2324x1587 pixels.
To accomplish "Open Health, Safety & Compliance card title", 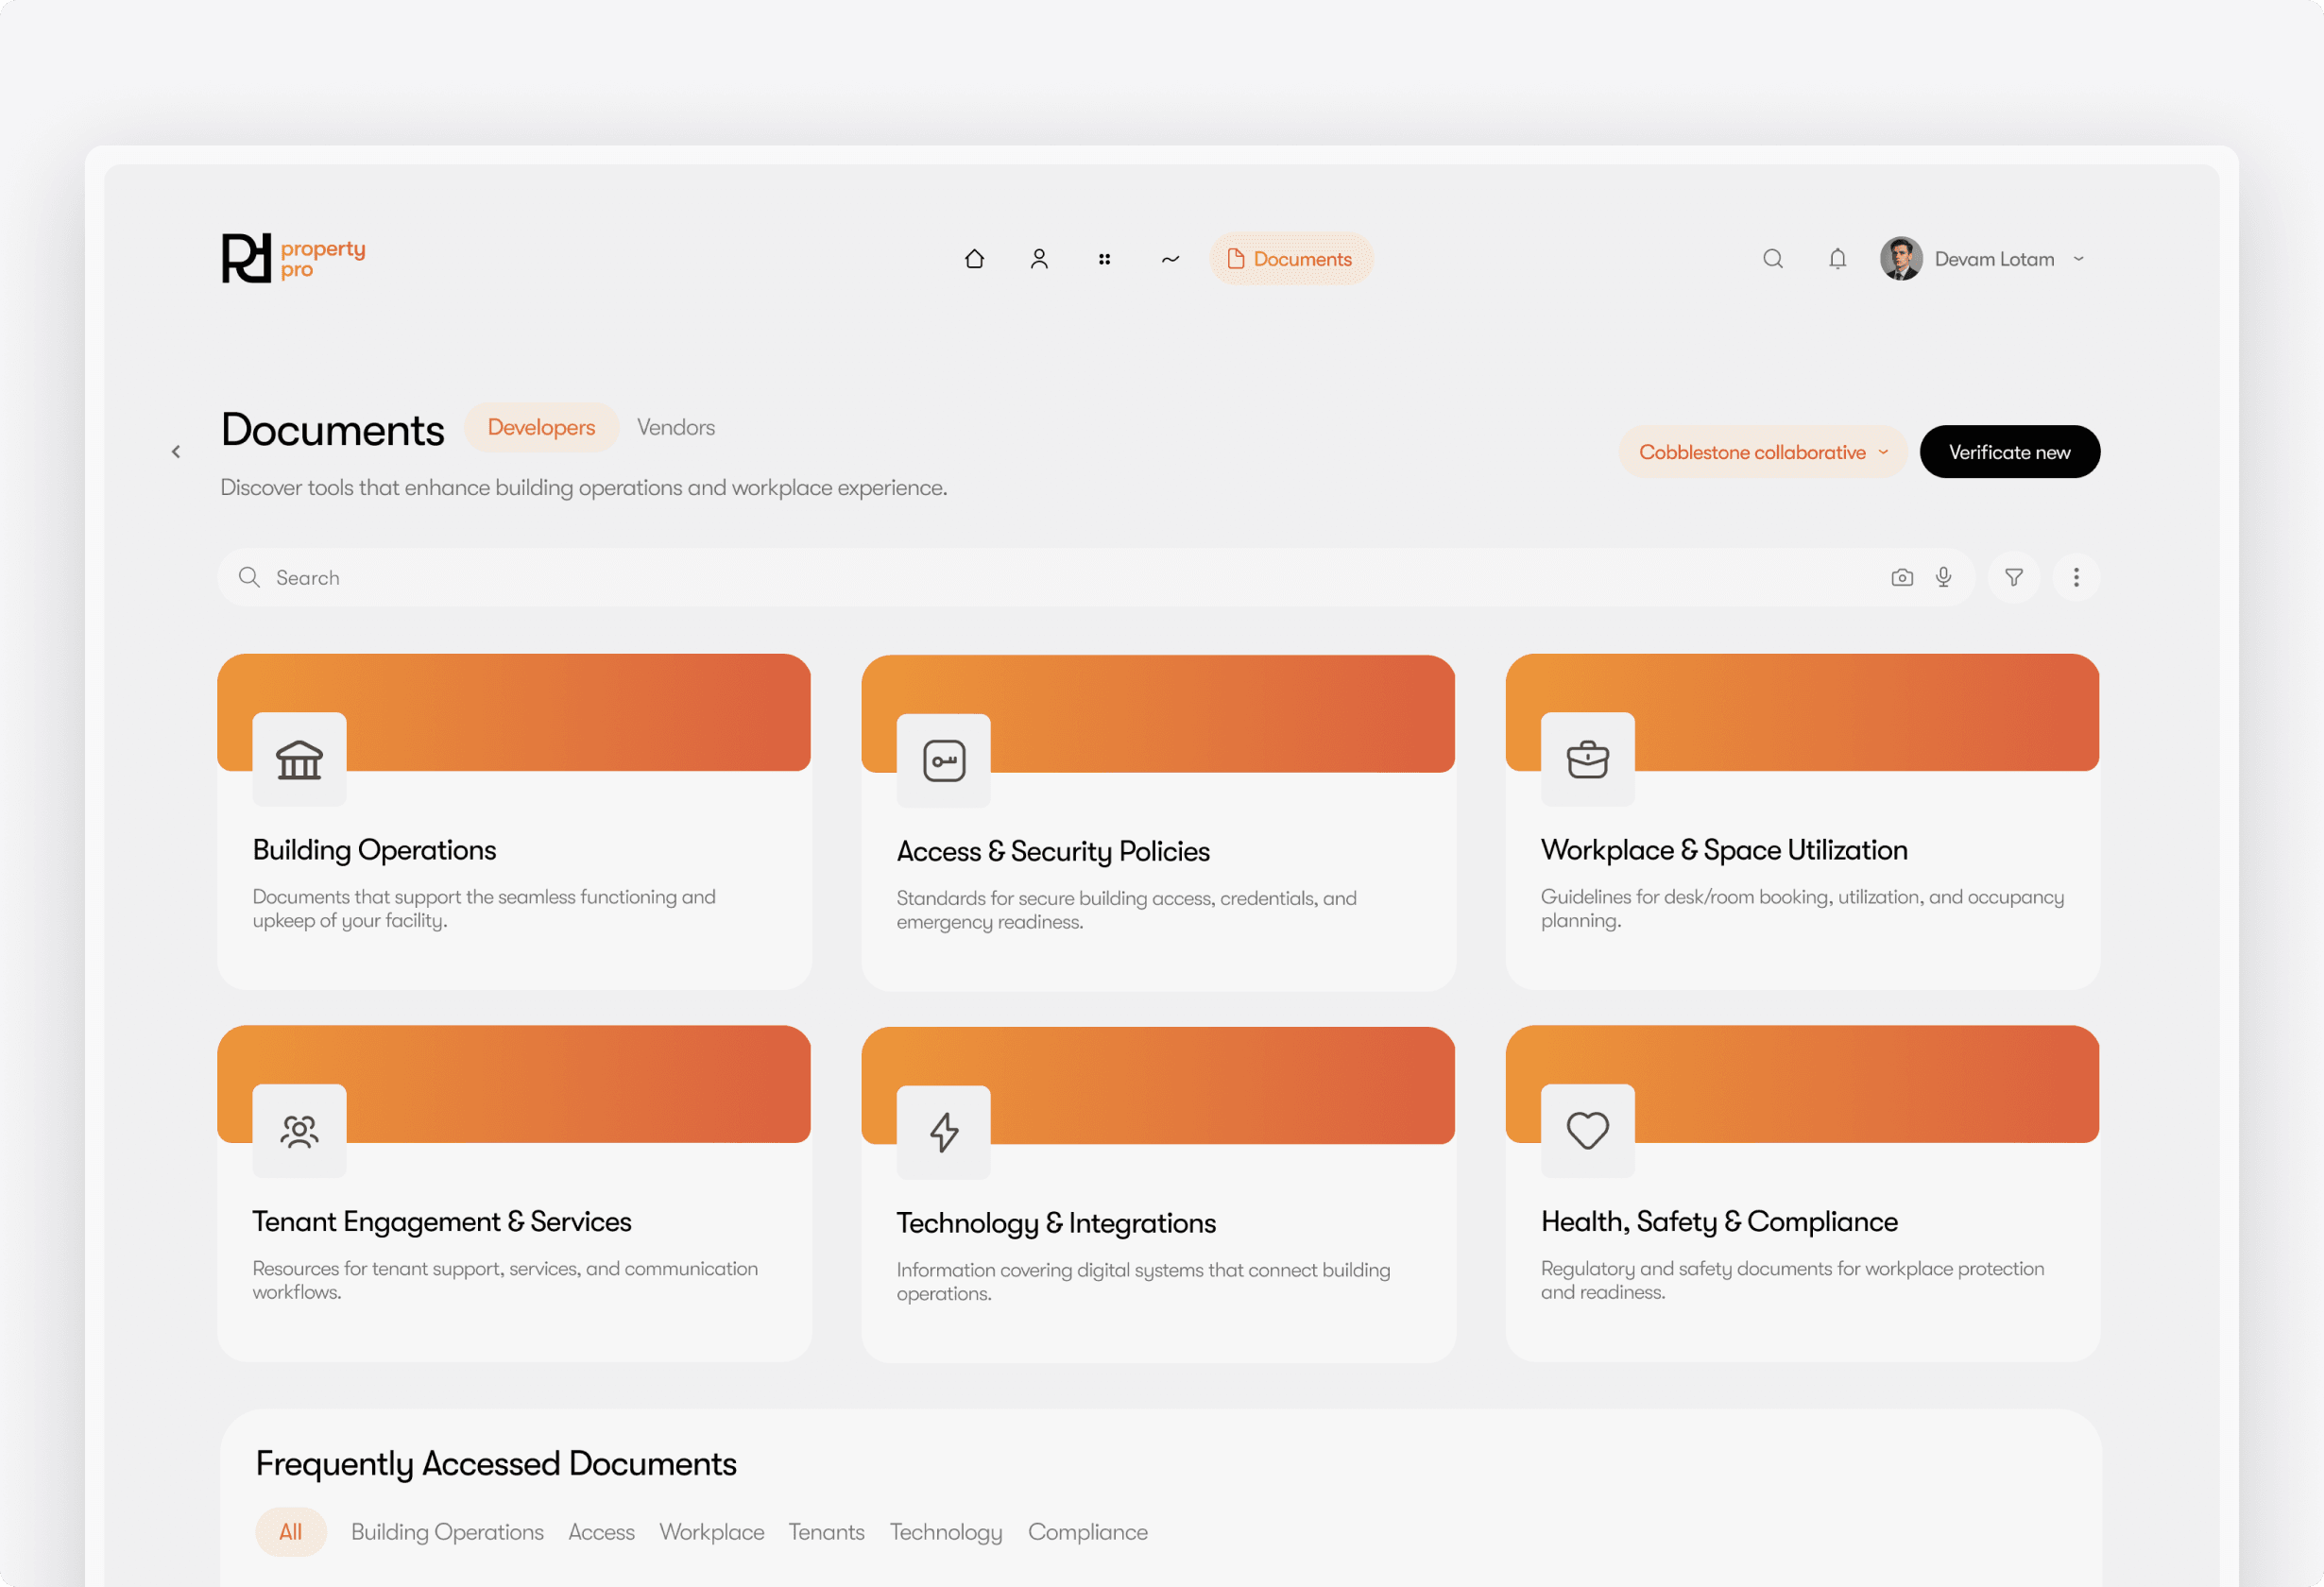I will click(x=1719, y=1221).
